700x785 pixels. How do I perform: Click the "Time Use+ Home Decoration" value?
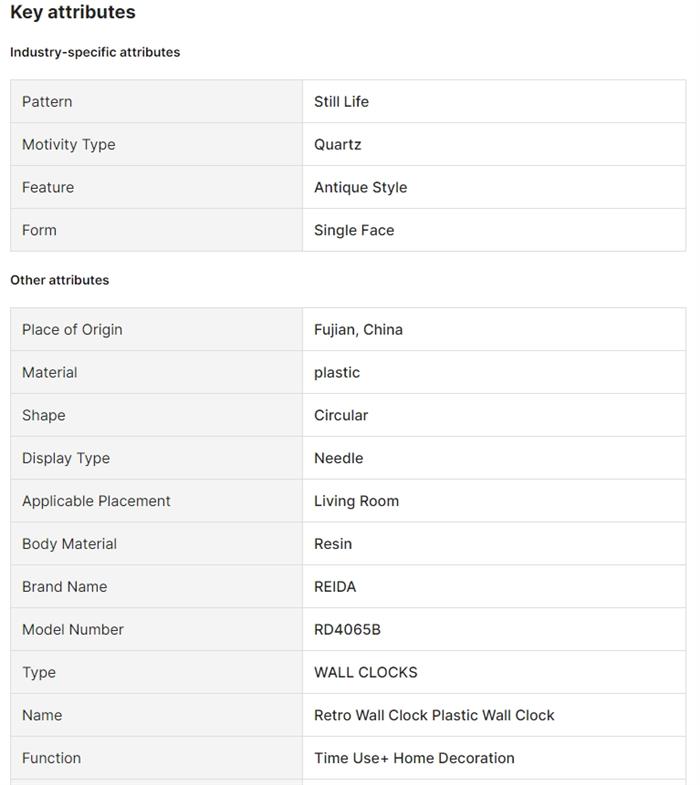[414, 759]
